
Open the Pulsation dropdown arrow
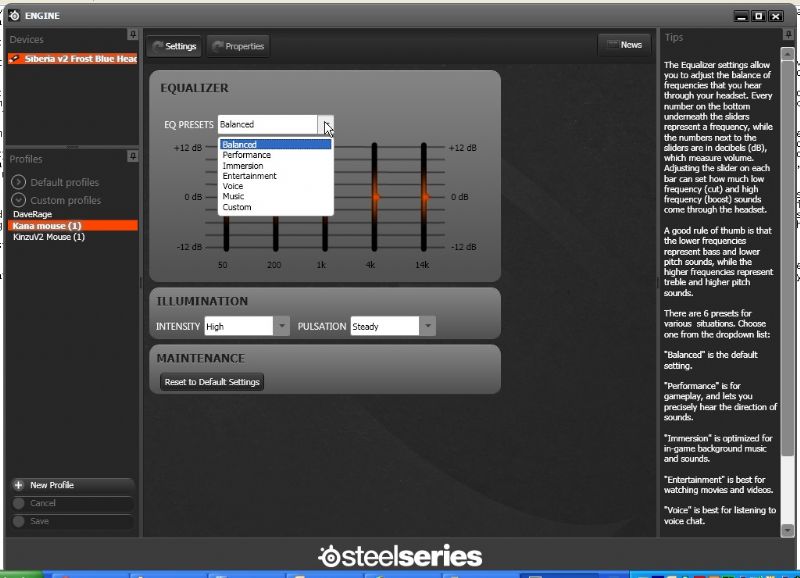click(x=428, y=326)
